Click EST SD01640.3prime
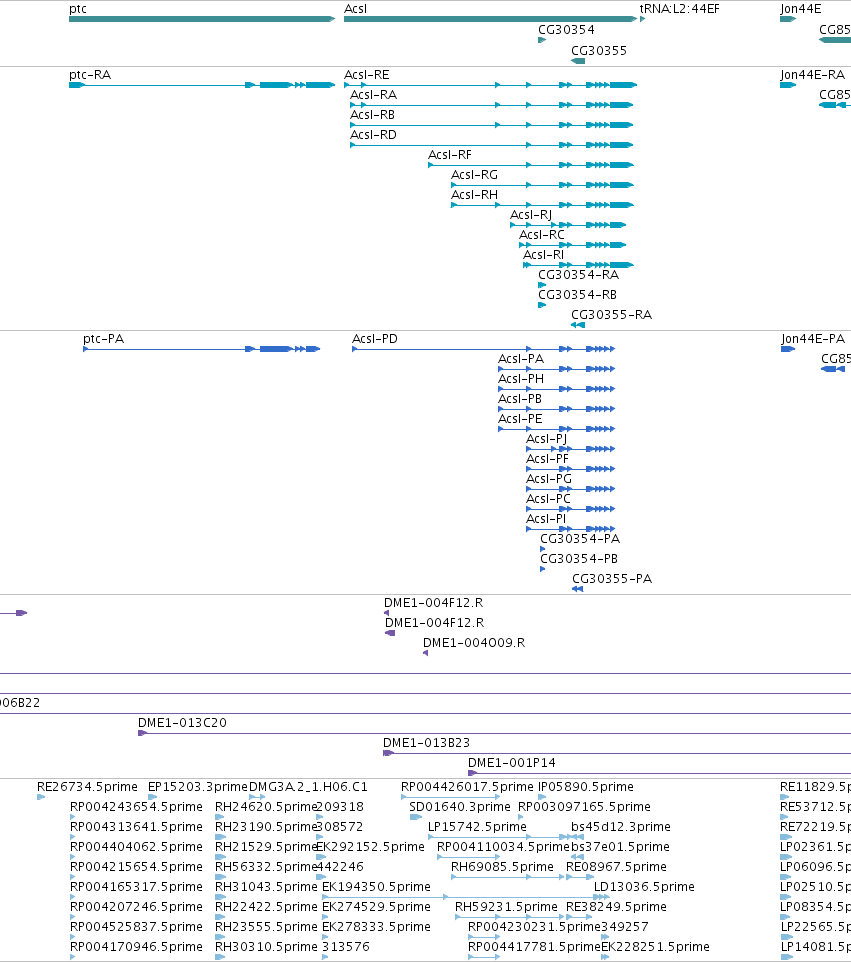This screenshot has width=851, height=962. pos(416,817)
